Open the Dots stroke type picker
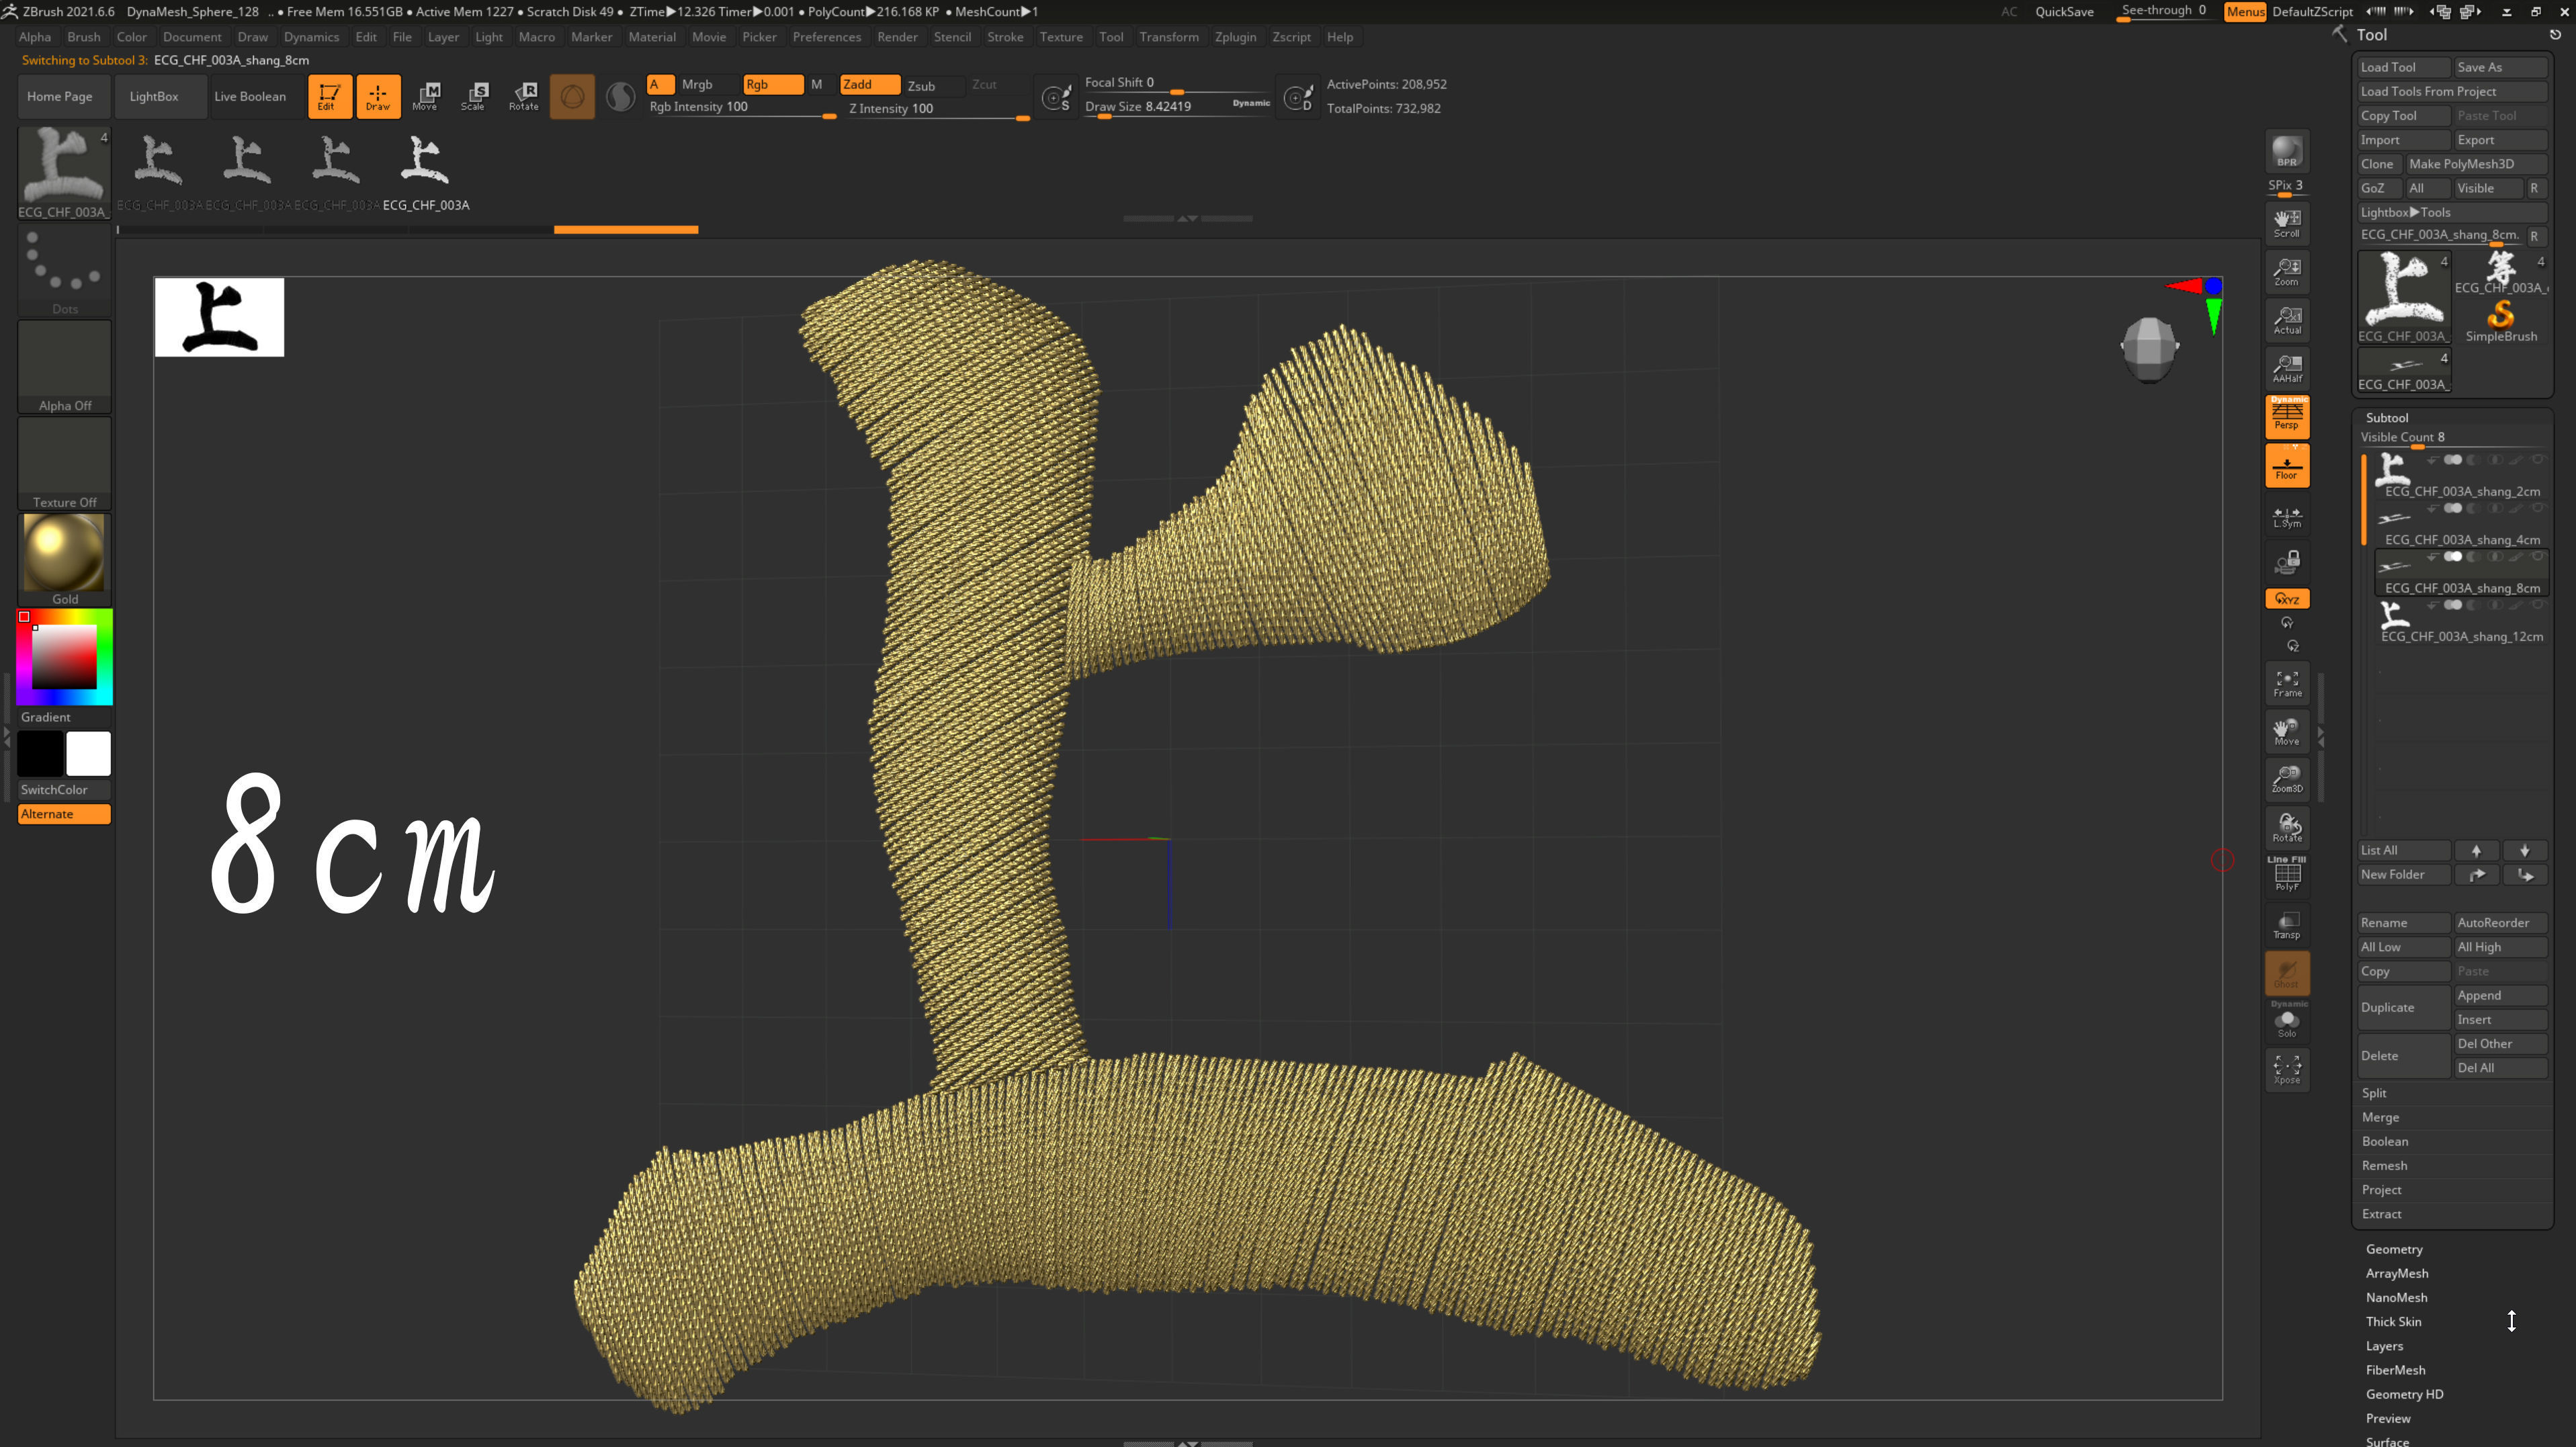2576x1447 pixels. coord(64,270)
